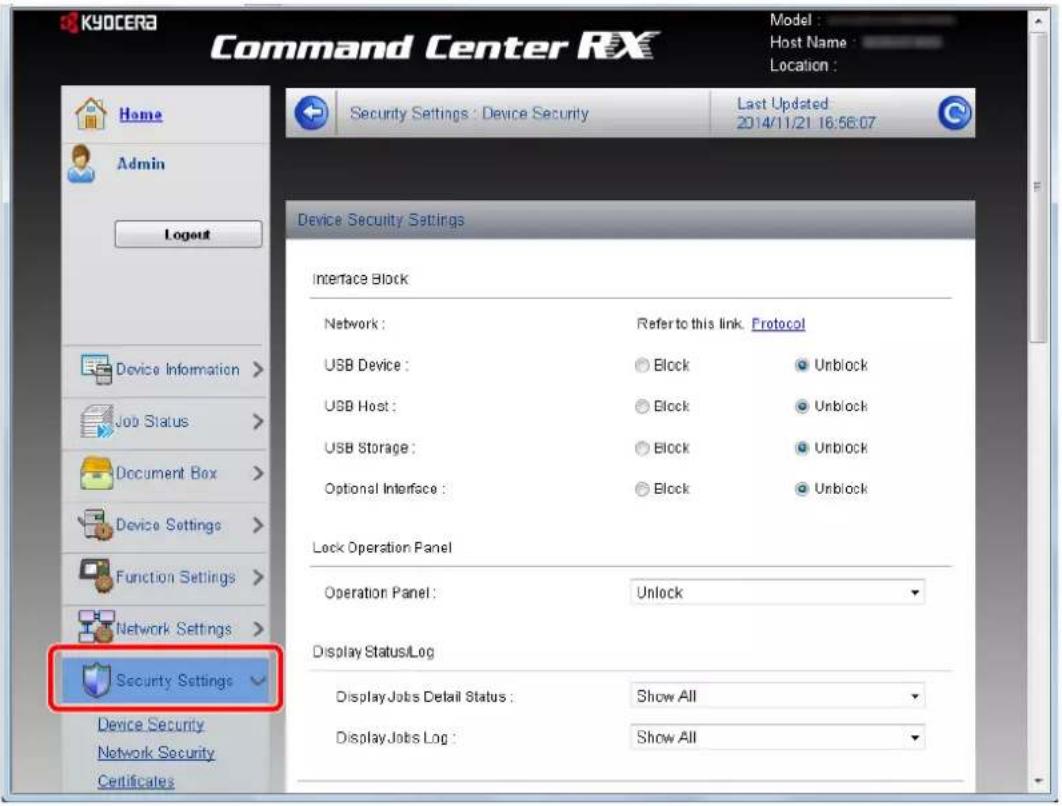The height and width of the screenshot is (806, 1062).
Task: Click the Function Settings icon
Action: 95,576
